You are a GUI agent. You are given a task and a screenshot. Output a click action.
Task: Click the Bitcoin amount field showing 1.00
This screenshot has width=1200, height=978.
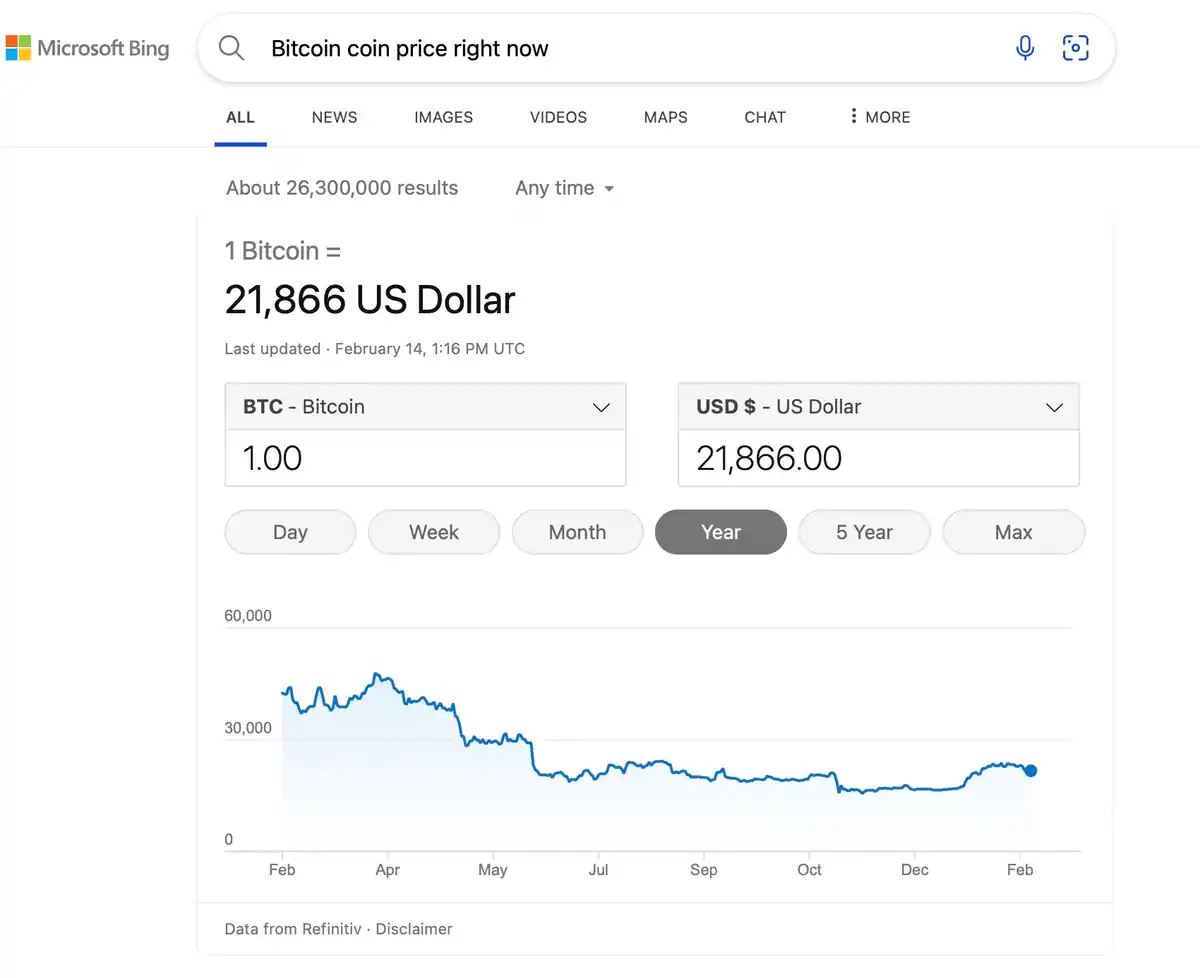click(425, 458)
